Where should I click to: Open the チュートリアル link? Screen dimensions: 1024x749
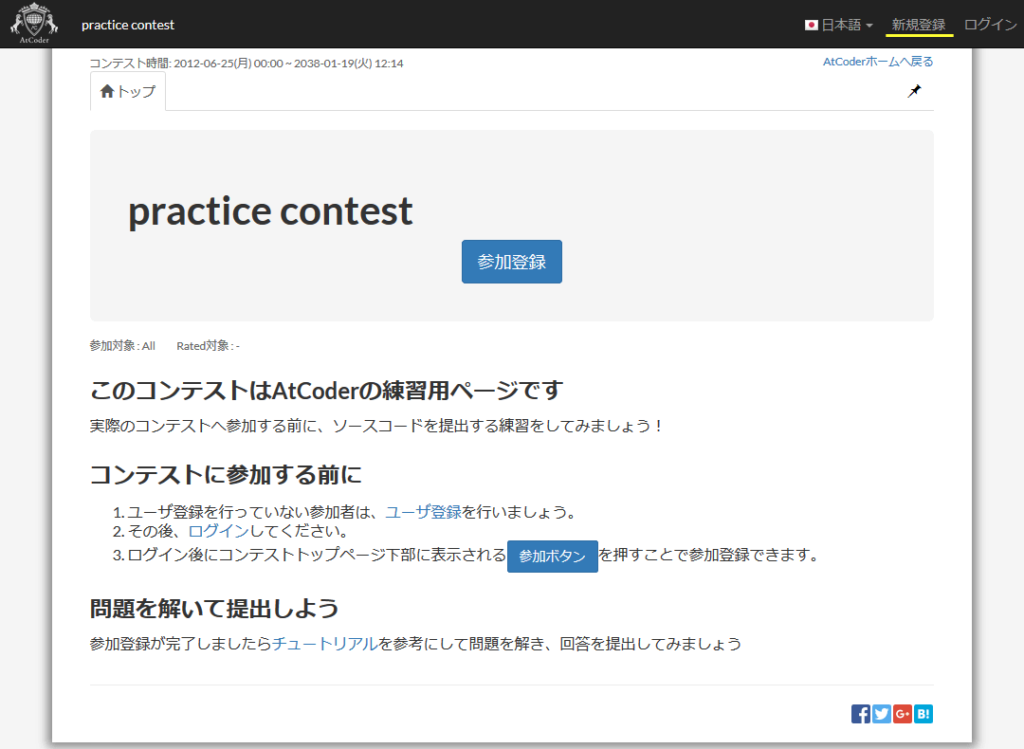325,644
